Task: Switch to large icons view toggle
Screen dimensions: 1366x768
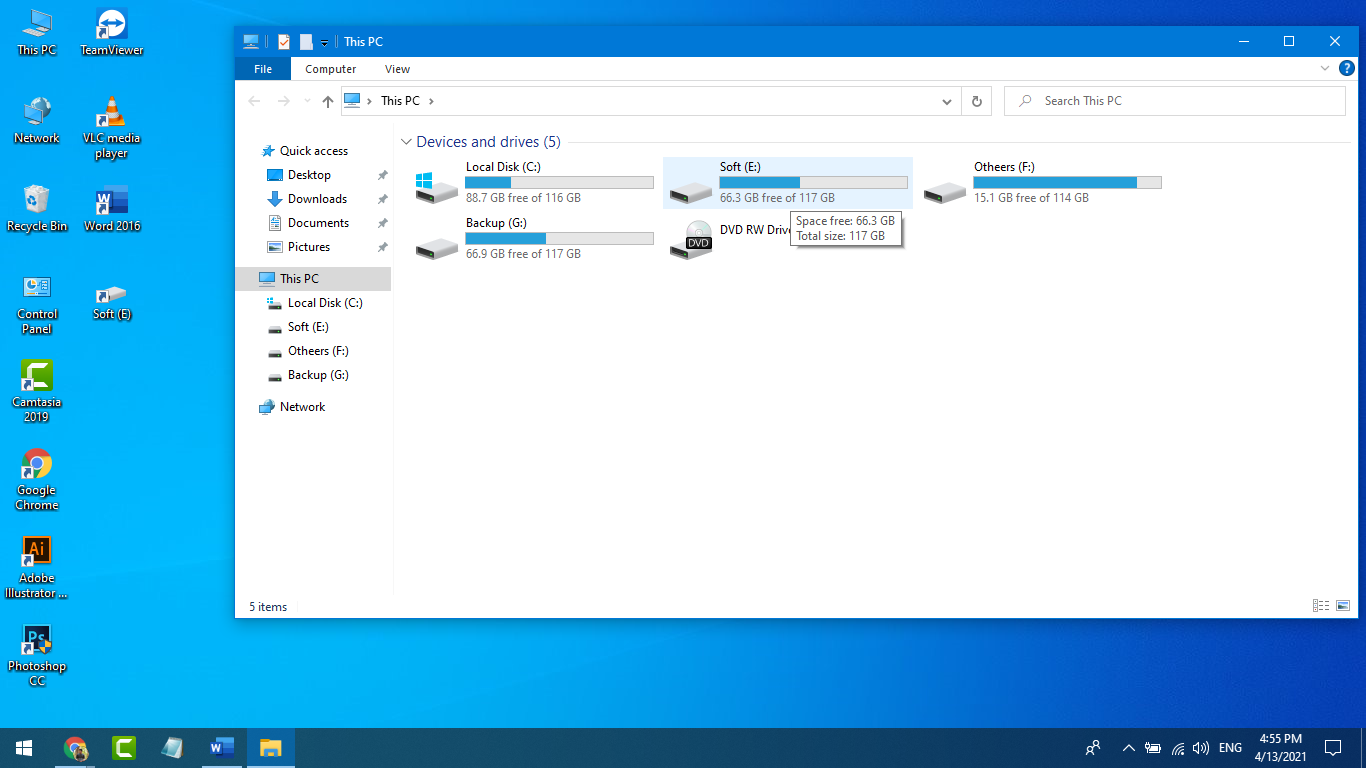Action: click(1343, 606)
